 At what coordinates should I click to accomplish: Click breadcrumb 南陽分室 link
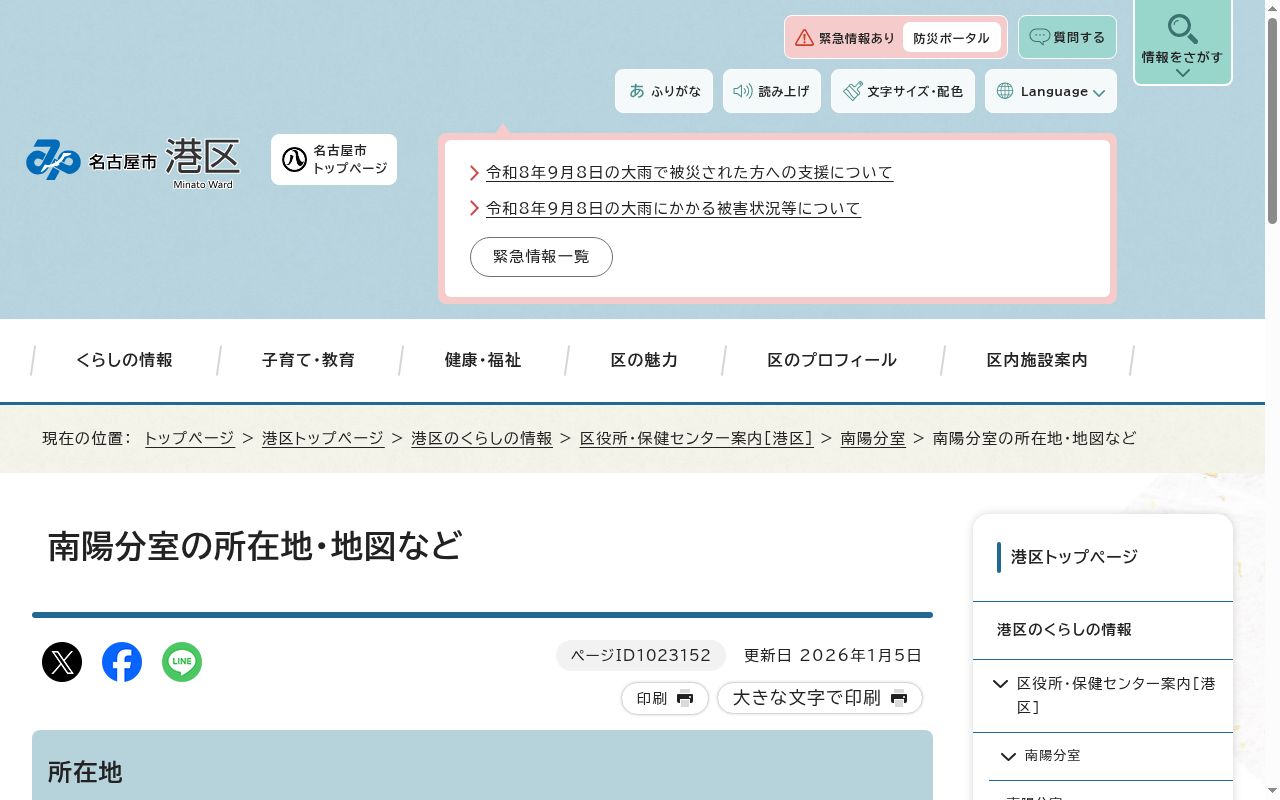pyautogui.click(x=873, y=438)
